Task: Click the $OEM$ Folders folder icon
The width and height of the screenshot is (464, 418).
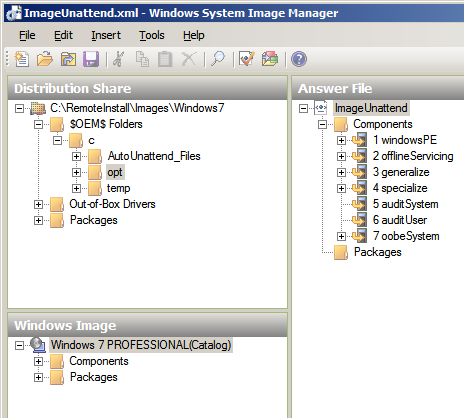Action: 57,124
